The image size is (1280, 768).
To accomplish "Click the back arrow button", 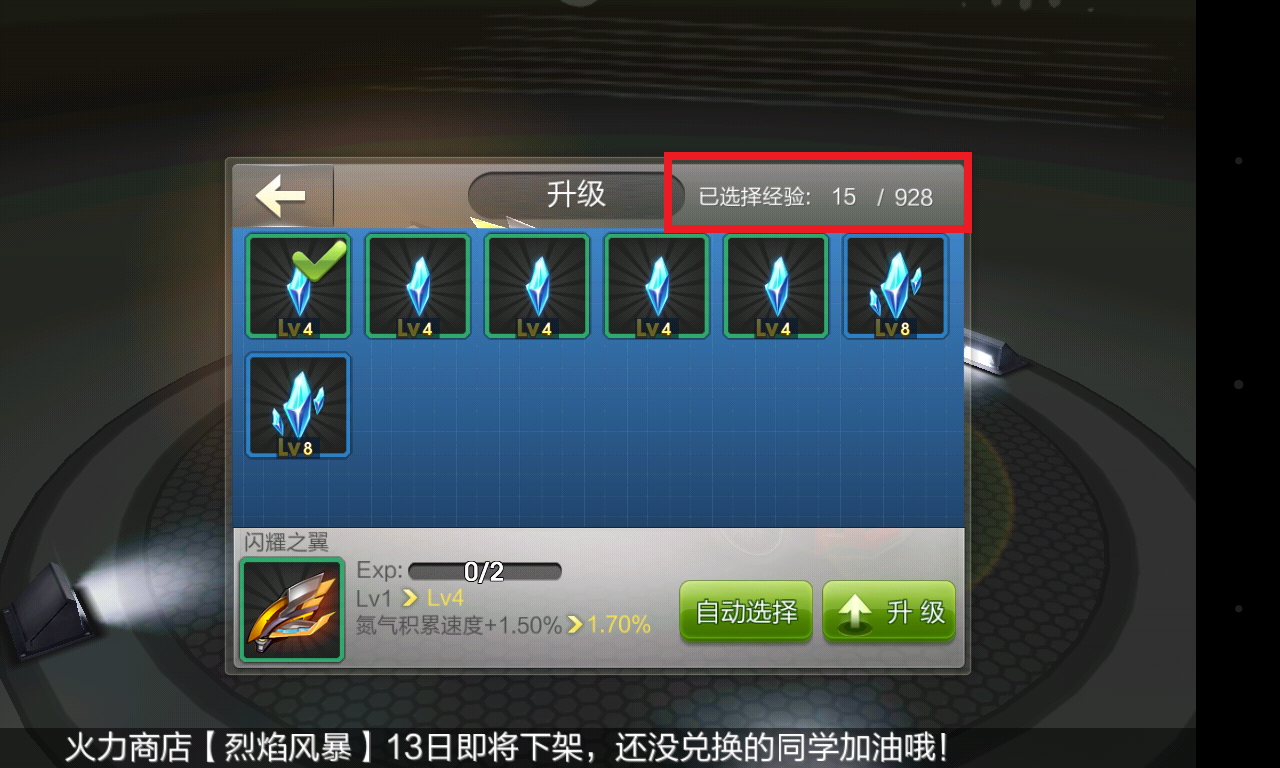I will coord(282,196).
